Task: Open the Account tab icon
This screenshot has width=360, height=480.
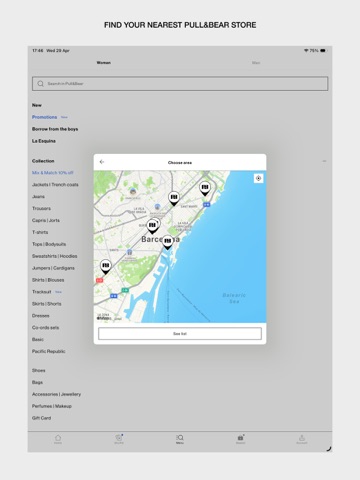Action: click(302, 439)
